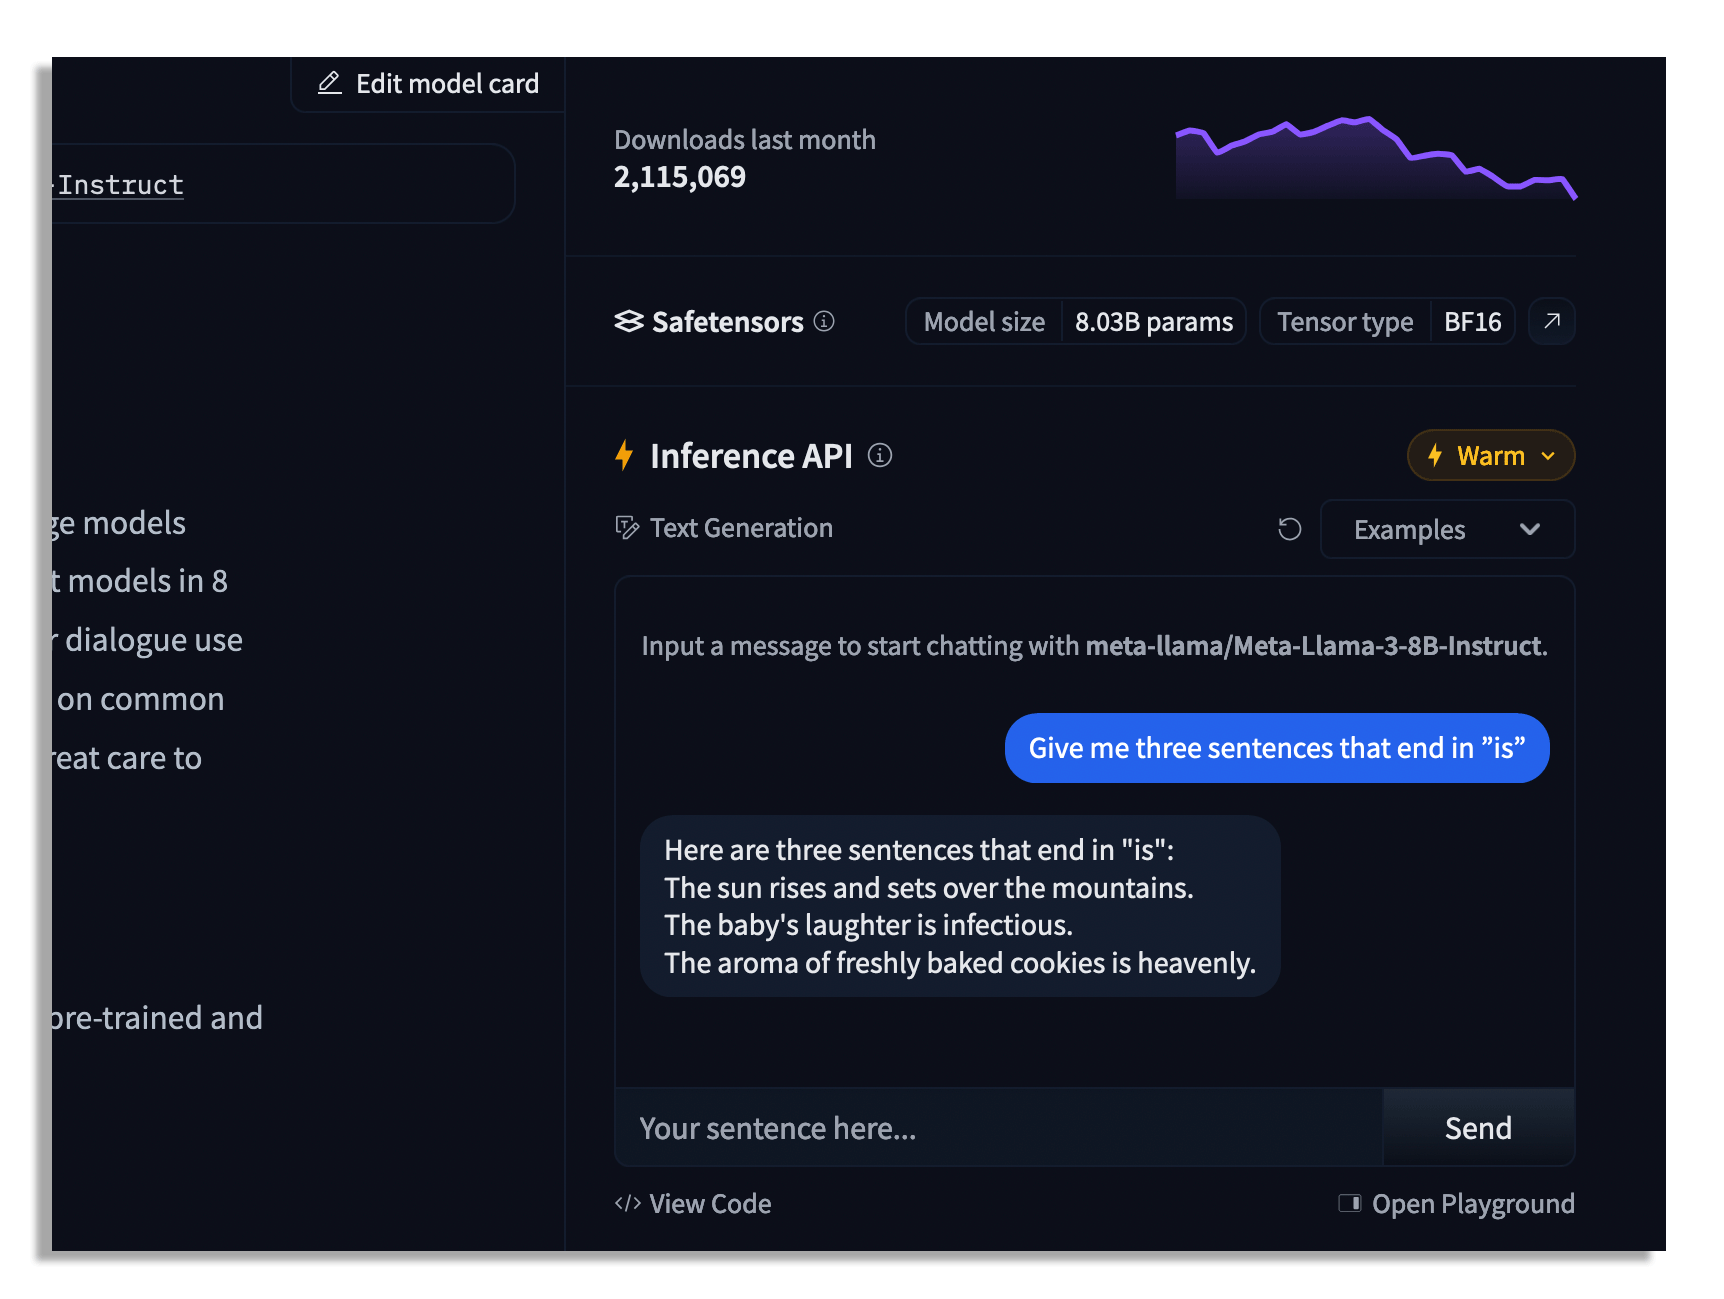Viewport: 1724px width, 1299px height.
Task: Click the Text Generation task icon
Action: point(627,528)
